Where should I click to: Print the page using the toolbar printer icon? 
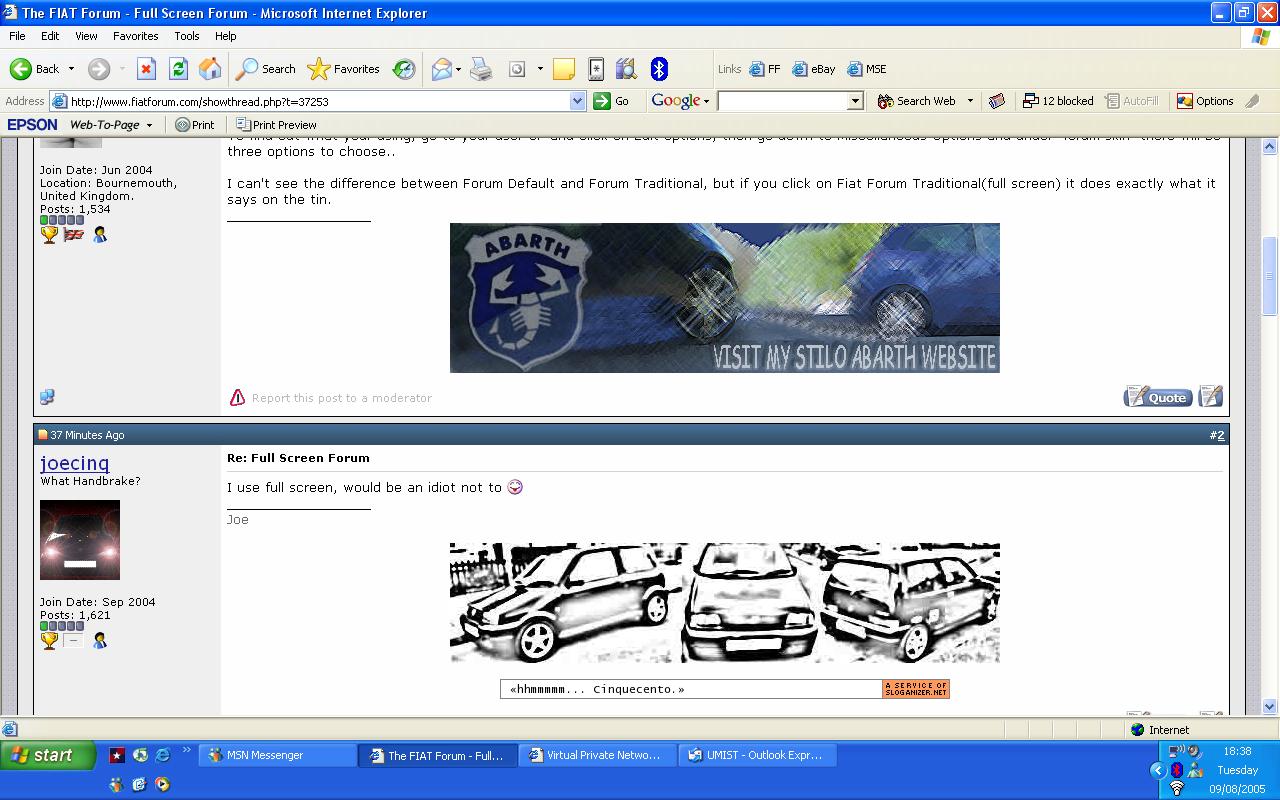(x=481, y=69)
